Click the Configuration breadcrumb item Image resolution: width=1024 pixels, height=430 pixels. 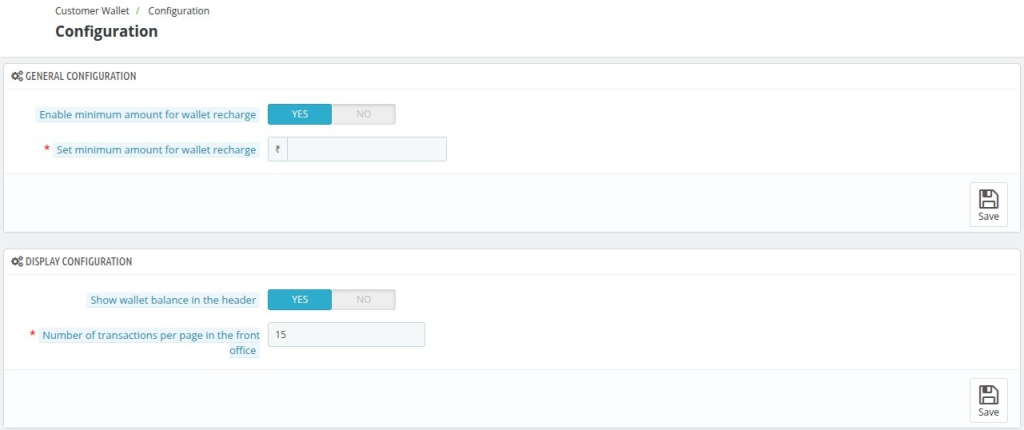(x=179, y=11)
